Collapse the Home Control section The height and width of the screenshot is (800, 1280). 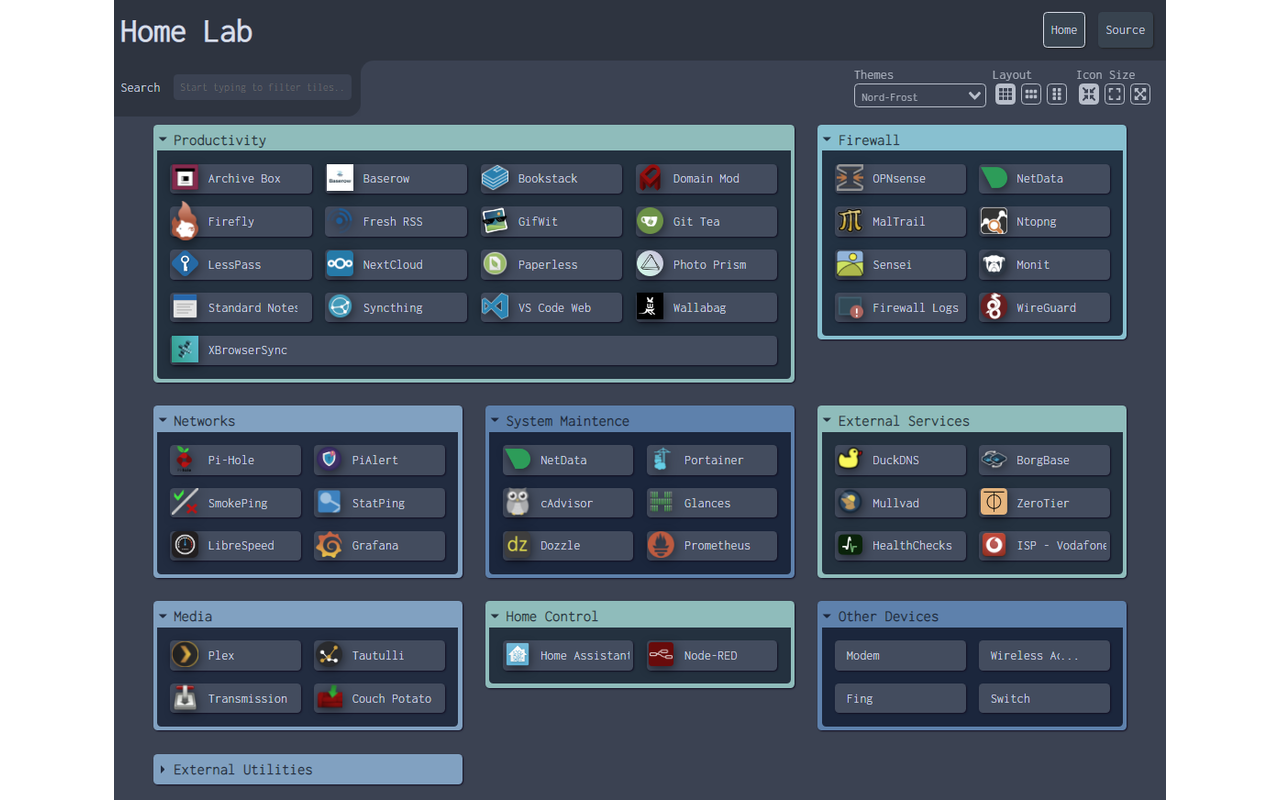640,616
